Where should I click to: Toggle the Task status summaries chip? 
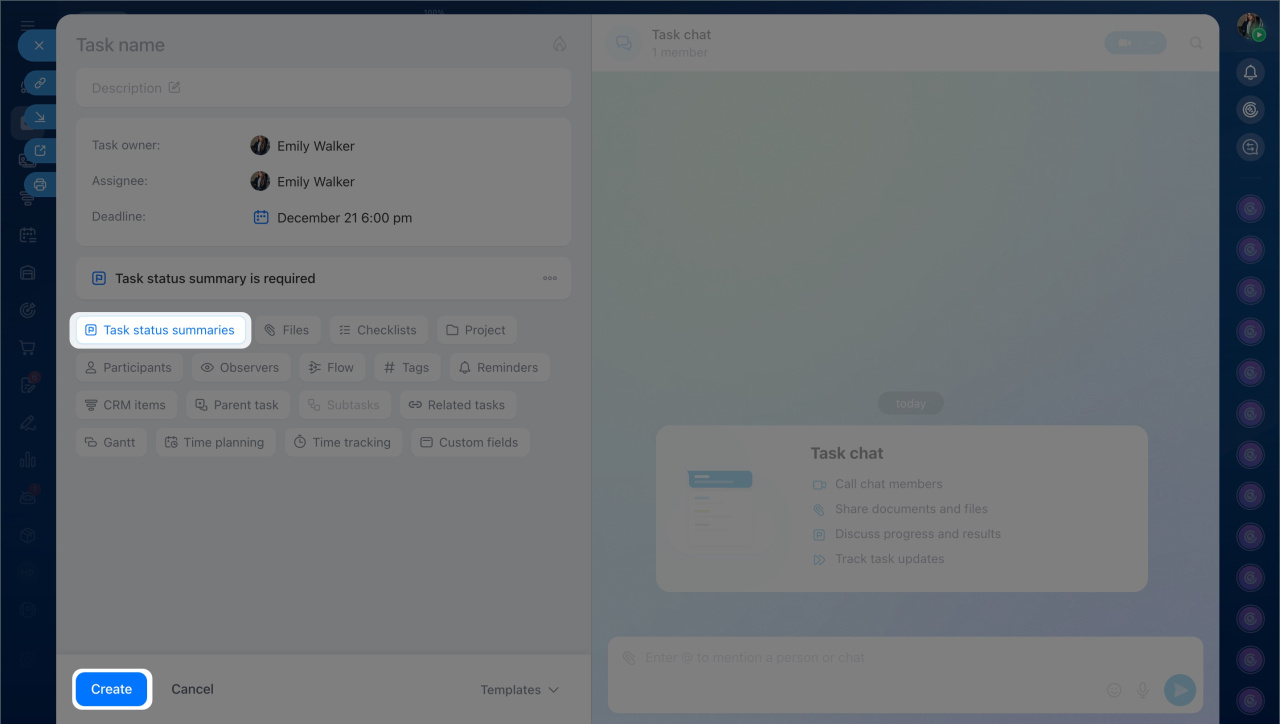160,330
